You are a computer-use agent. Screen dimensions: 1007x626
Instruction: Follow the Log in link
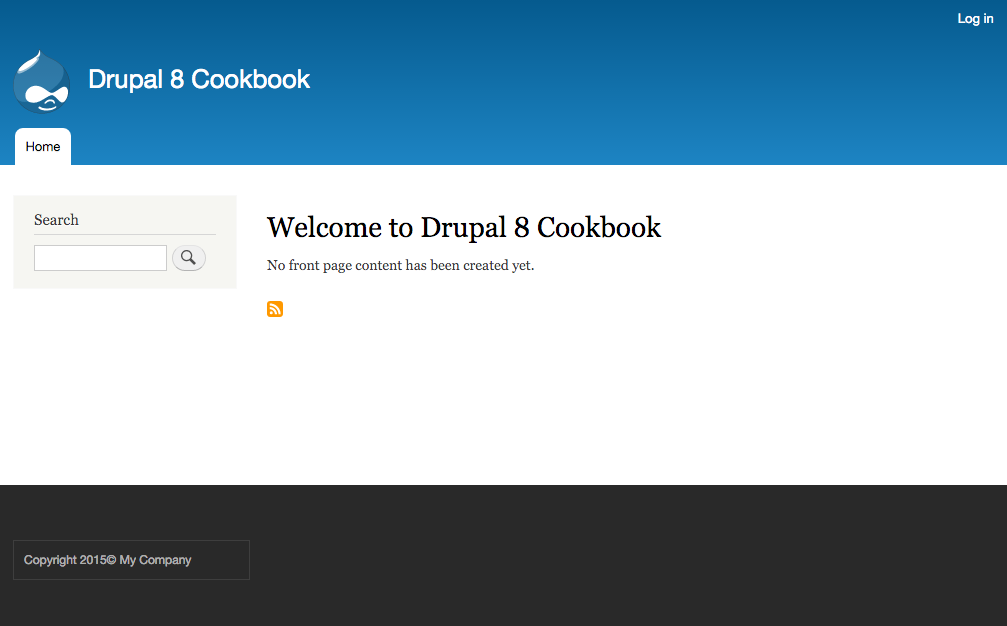pos(975,19)
